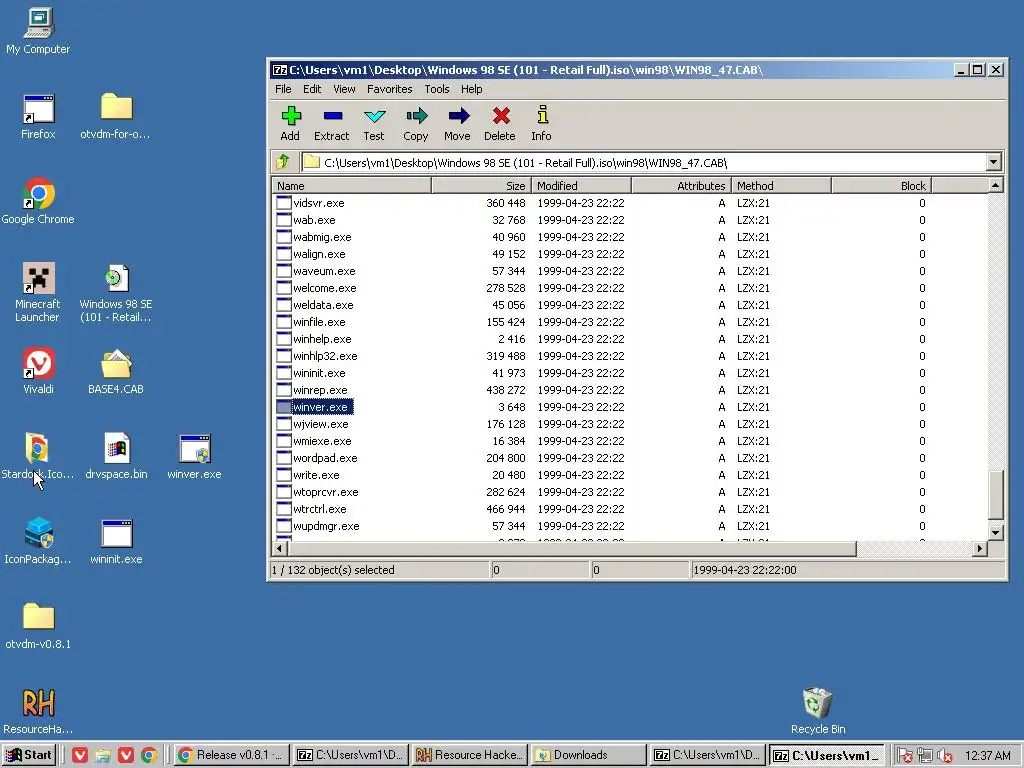Switch to Downloads taskbar window

pyautogui.click(x=588, y=755)
